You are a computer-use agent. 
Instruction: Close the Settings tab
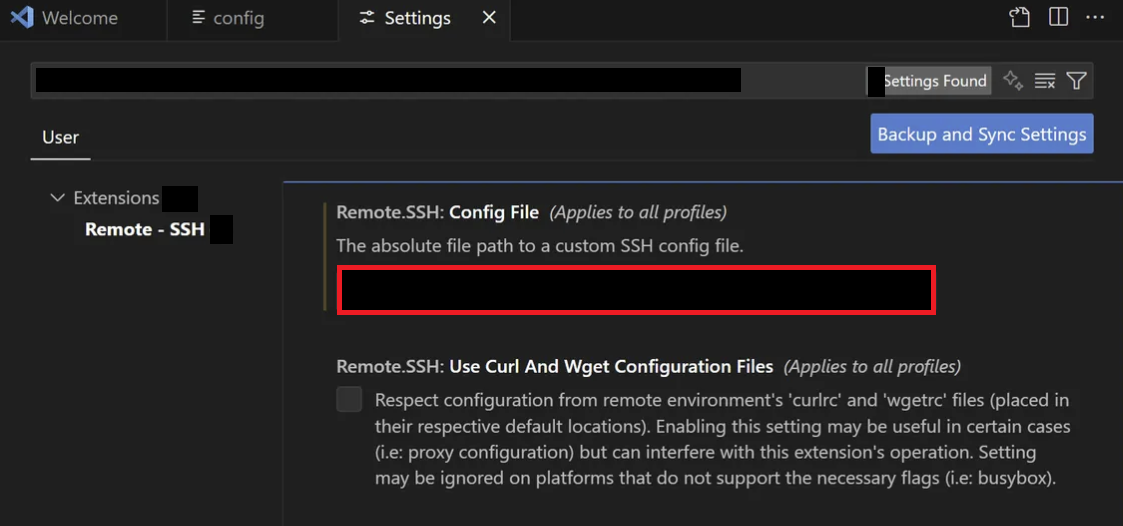click(x=489, y=18)
